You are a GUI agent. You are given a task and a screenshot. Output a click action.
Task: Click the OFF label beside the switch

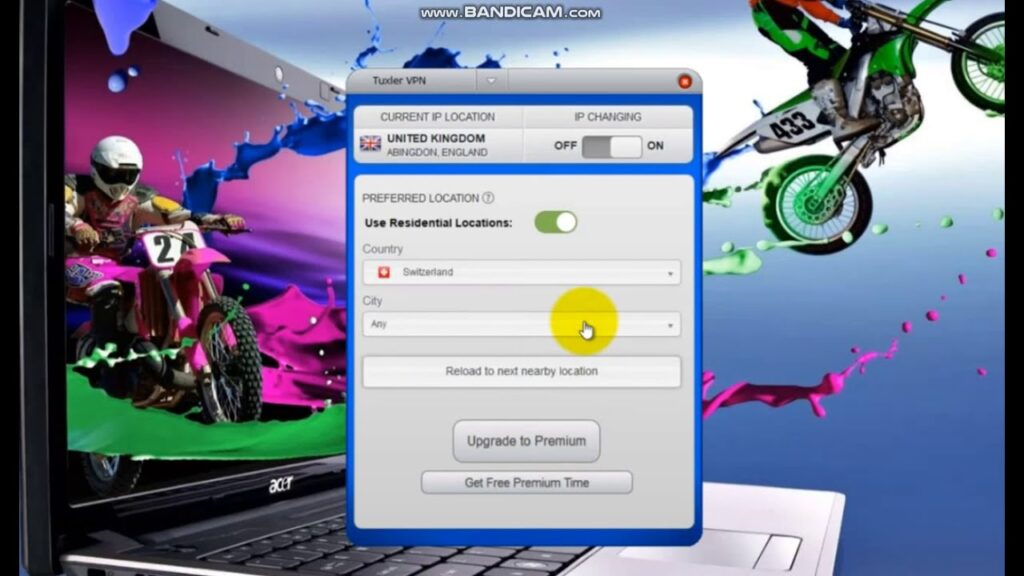click(x=565, y=146)
